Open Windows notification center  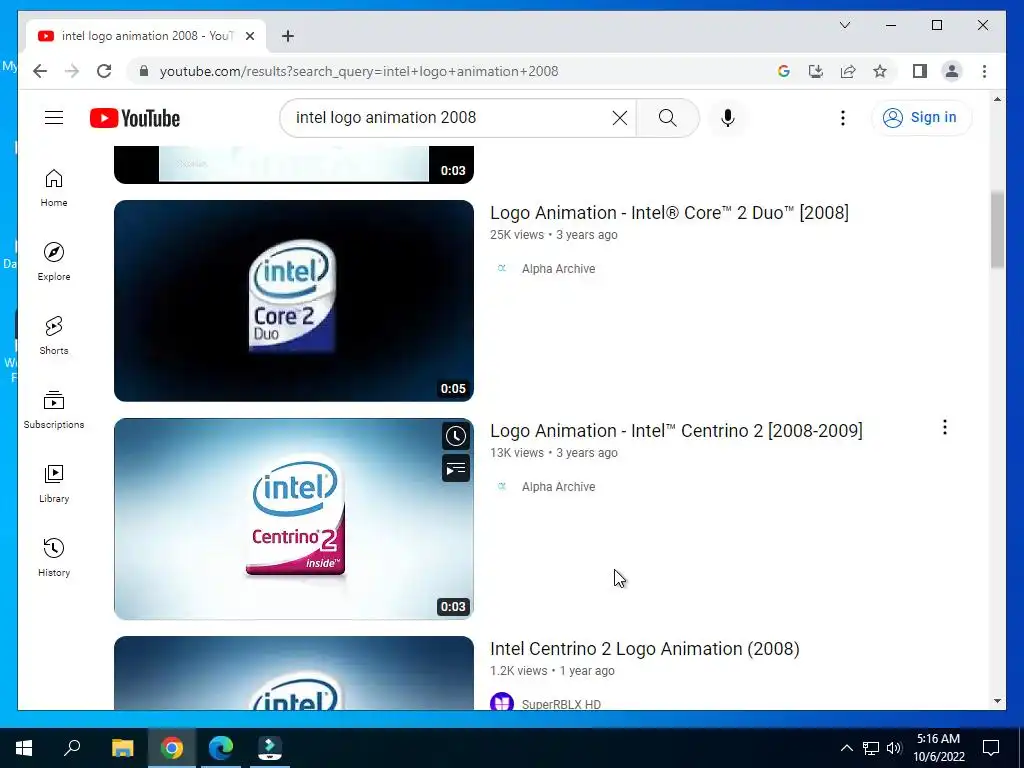(x=991, y=748)
